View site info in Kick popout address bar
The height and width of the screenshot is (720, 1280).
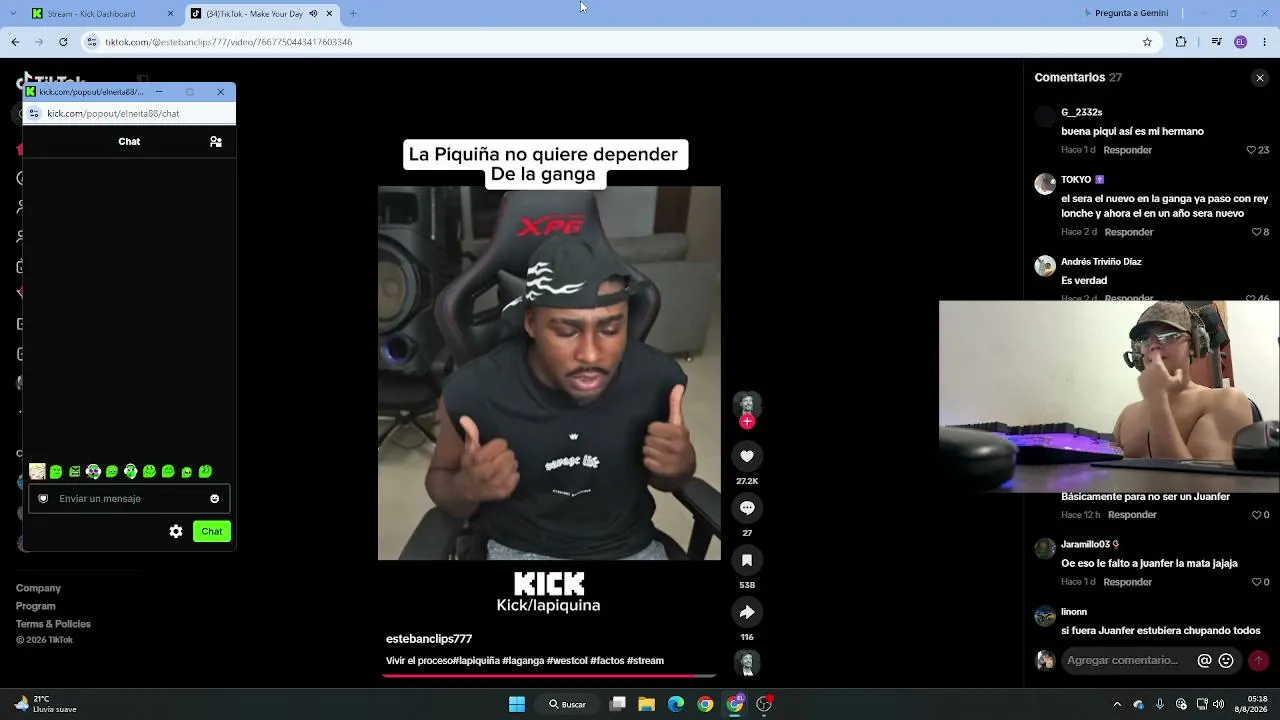[x=33, y=114]
